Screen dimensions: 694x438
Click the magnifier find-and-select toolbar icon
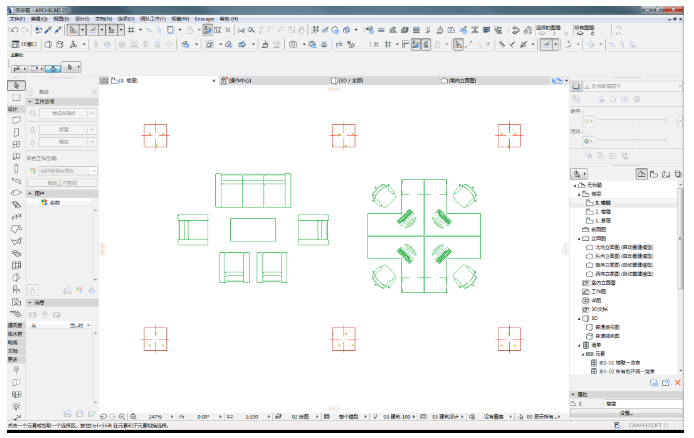(x=251, y=30)
